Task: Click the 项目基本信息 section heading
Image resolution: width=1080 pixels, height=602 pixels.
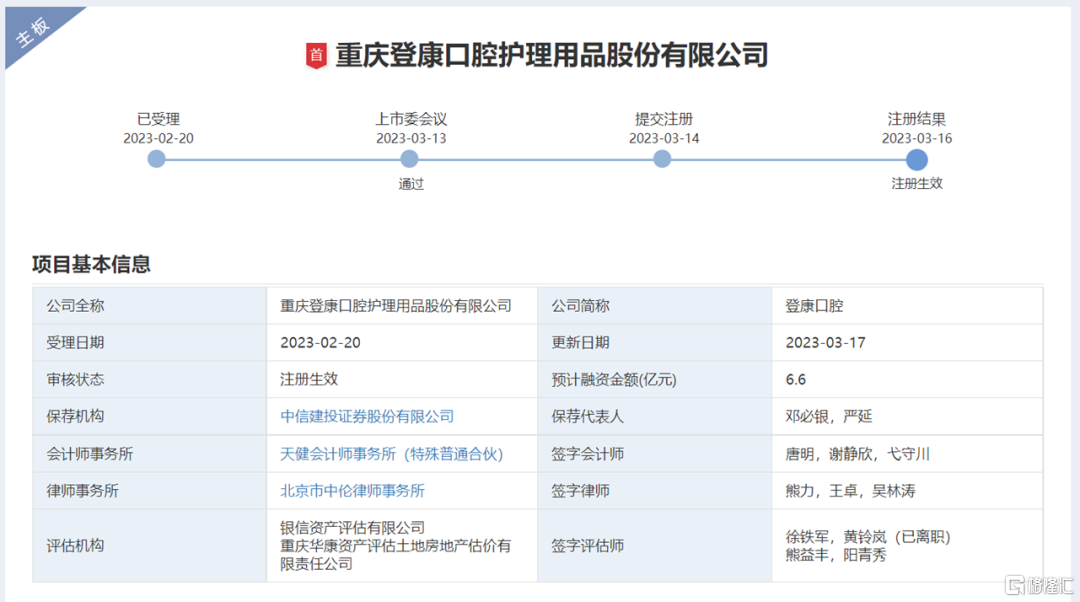Action: pos(91,264)
